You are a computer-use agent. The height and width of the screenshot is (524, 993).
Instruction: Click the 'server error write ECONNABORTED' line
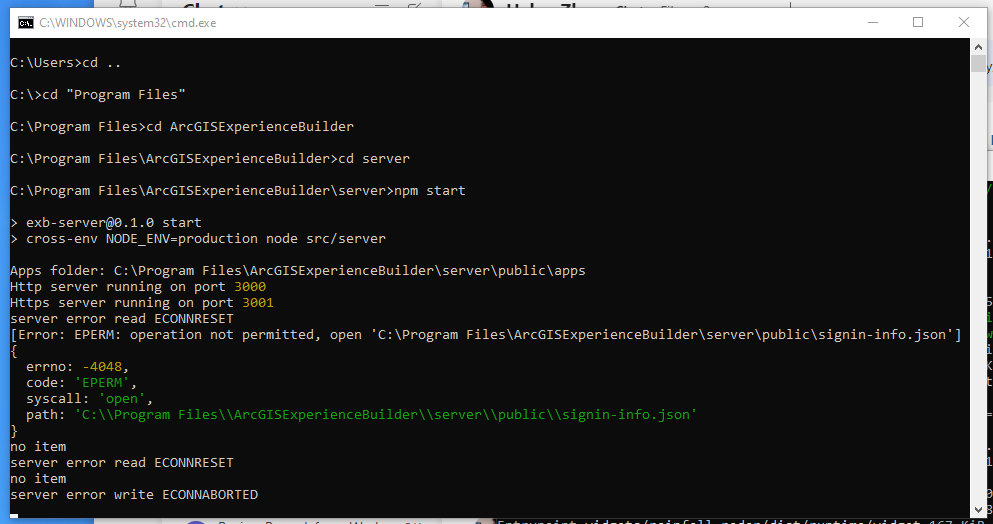[134, 494]
